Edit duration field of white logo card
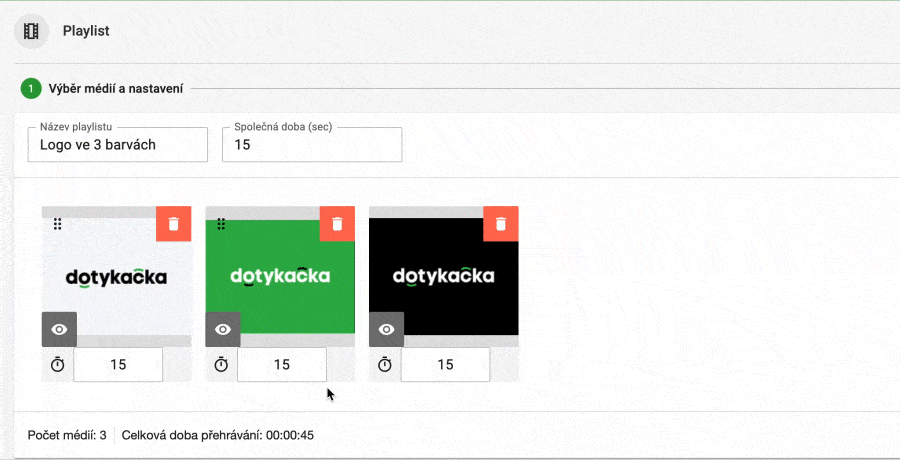The width and height of the screenshot is (900, 460). tap(118, 365)
